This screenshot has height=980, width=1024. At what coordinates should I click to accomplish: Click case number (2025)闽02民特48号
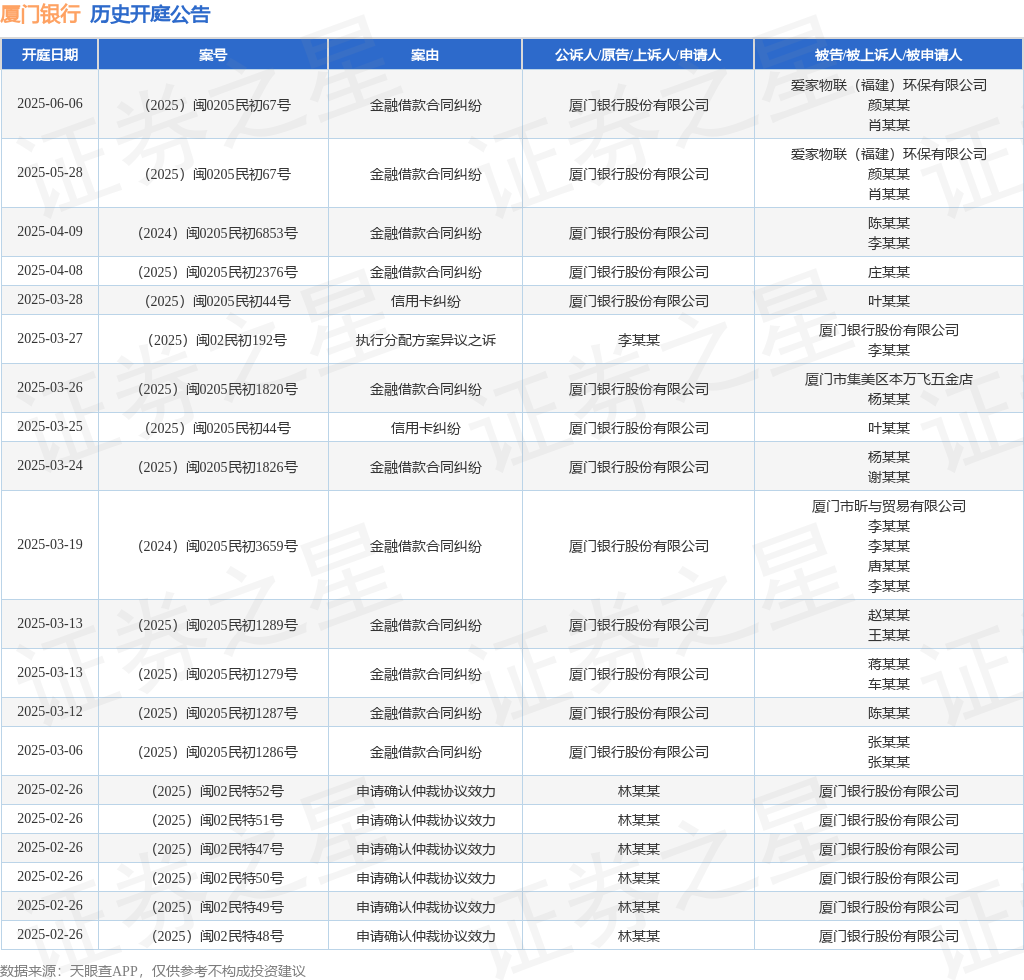[217, 936]
